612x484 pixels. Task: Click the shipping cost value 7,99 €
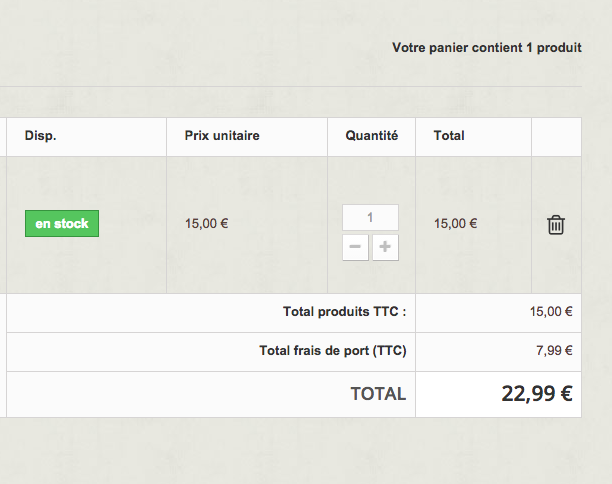click(x=554, y=351)
